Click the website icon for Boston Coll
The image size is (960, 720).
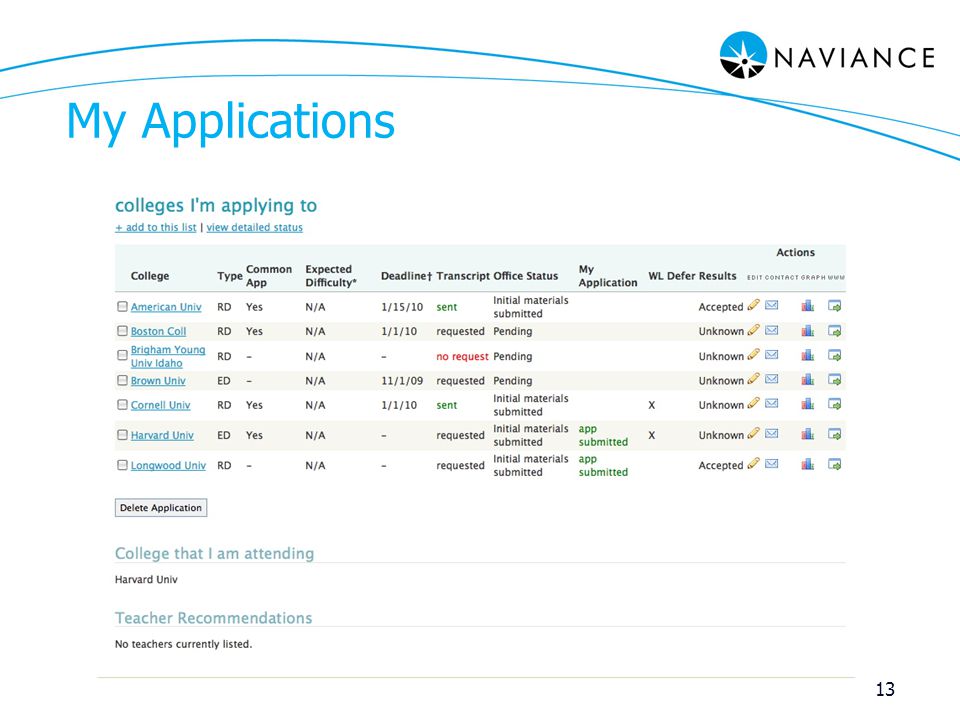pyautogui.click(x=834, y=331)
